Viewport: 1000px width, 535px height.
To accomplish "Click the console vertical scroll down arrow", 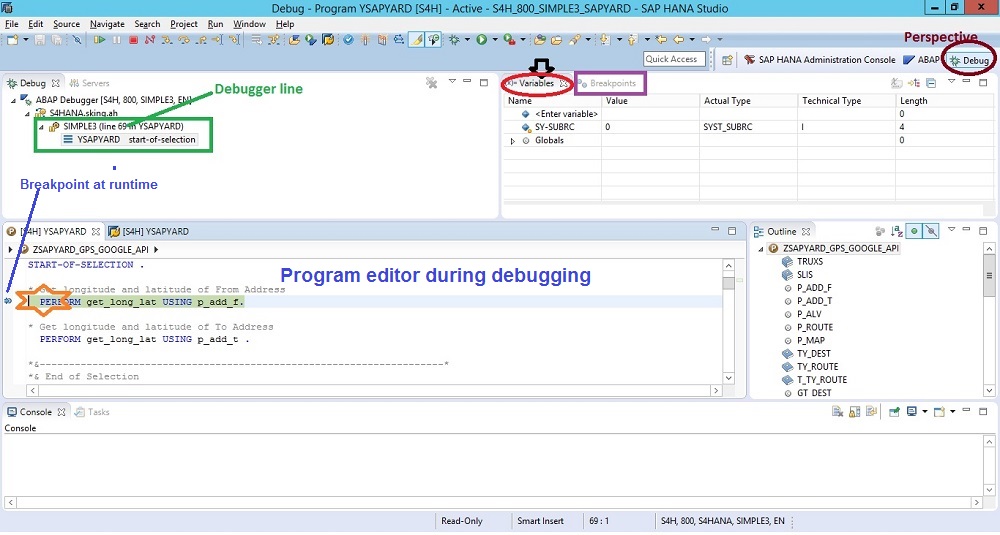I will pos(989,490).
